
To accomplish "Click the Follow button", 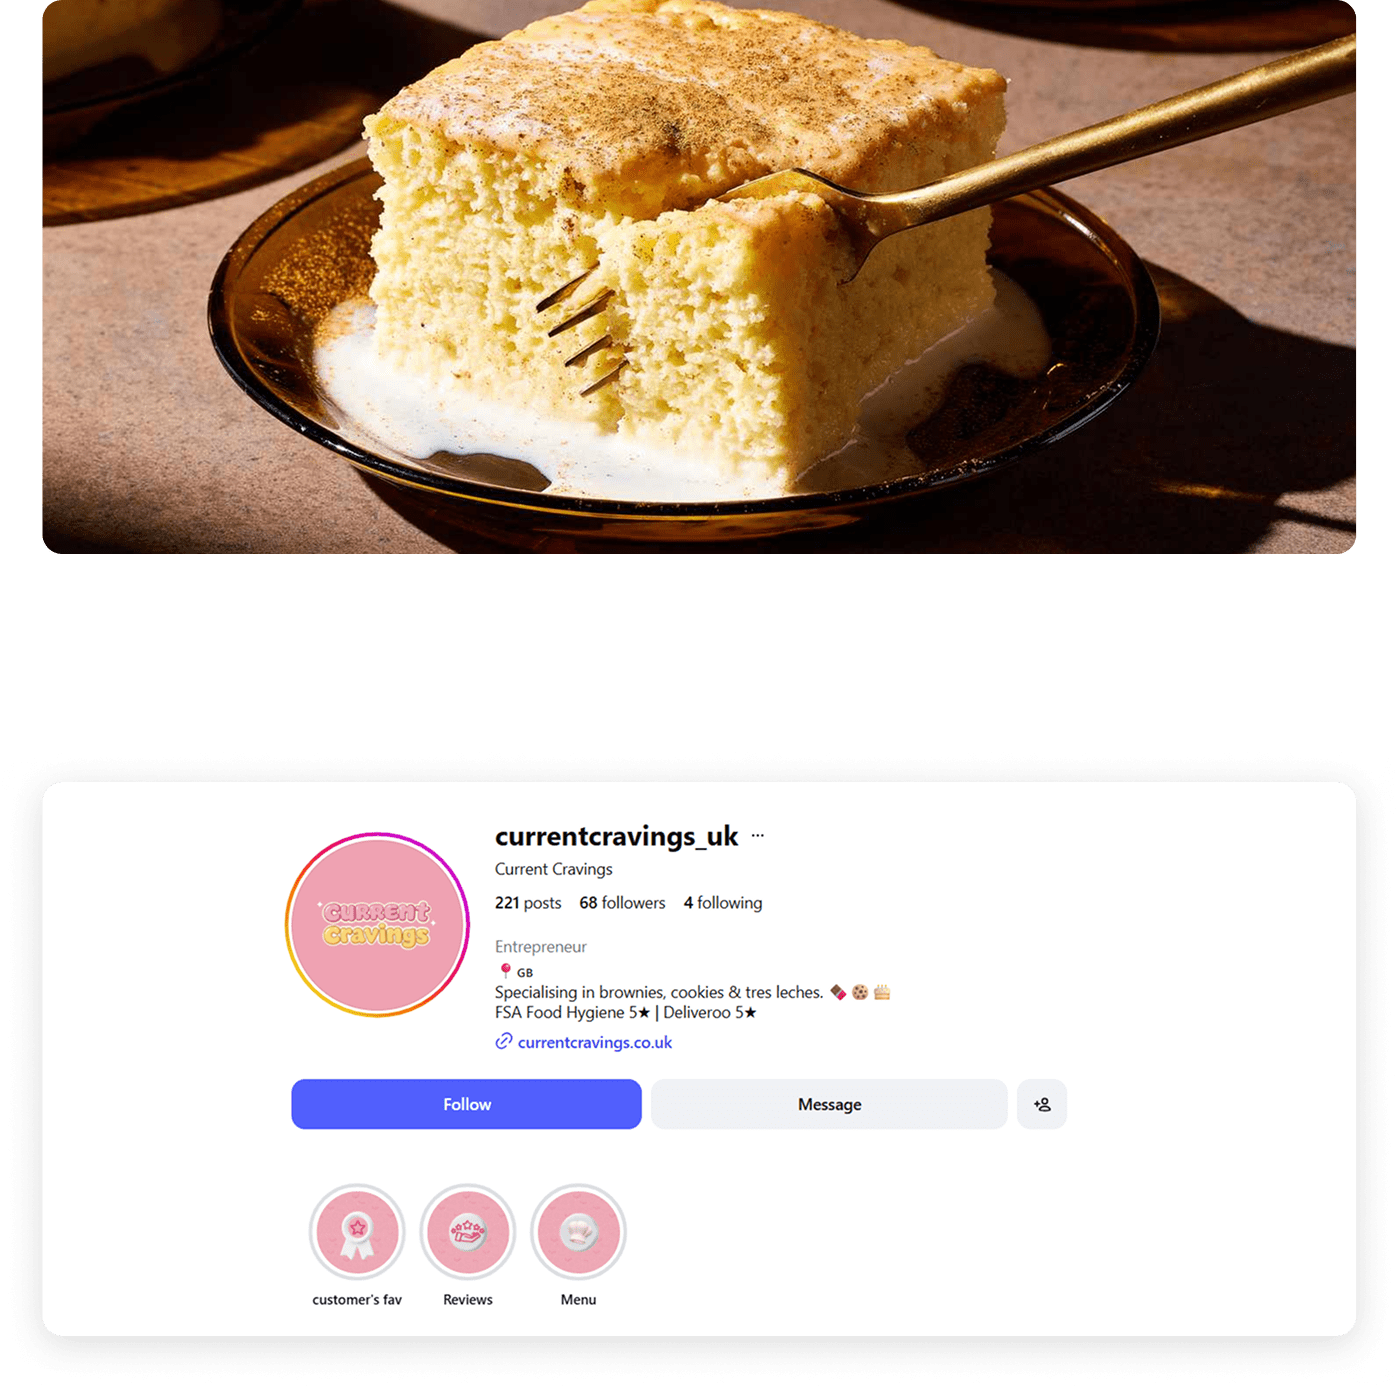I will (x=466, y=1104).
